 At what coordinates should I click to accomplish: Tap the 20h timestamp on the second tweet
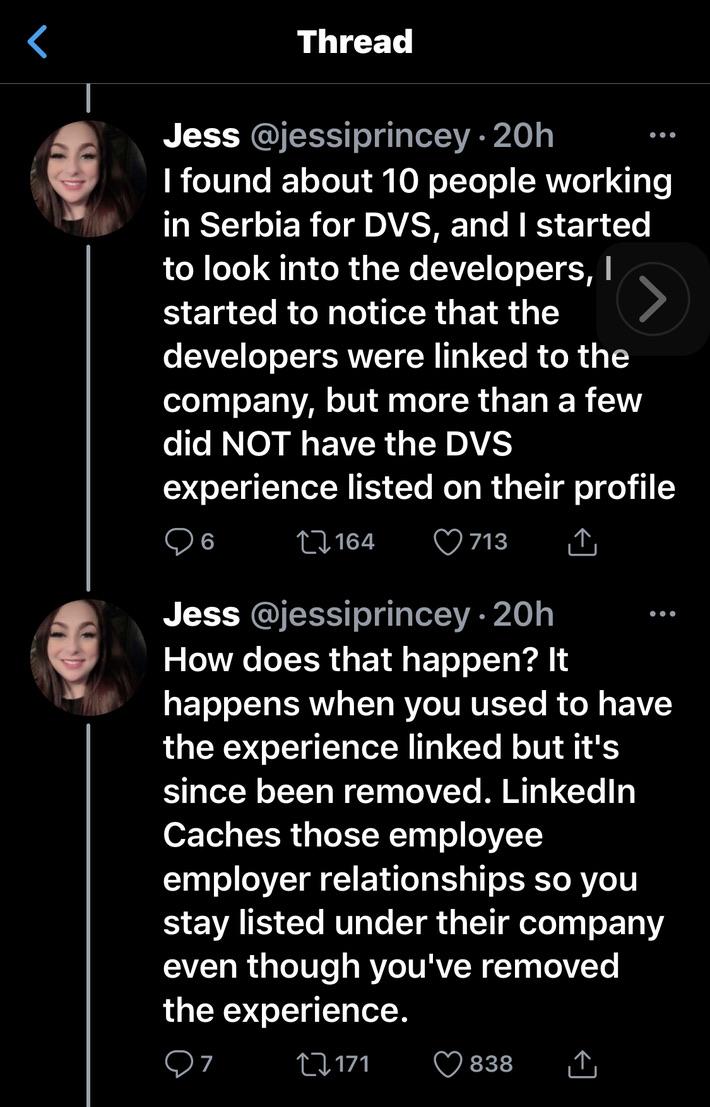click(523, 614)
